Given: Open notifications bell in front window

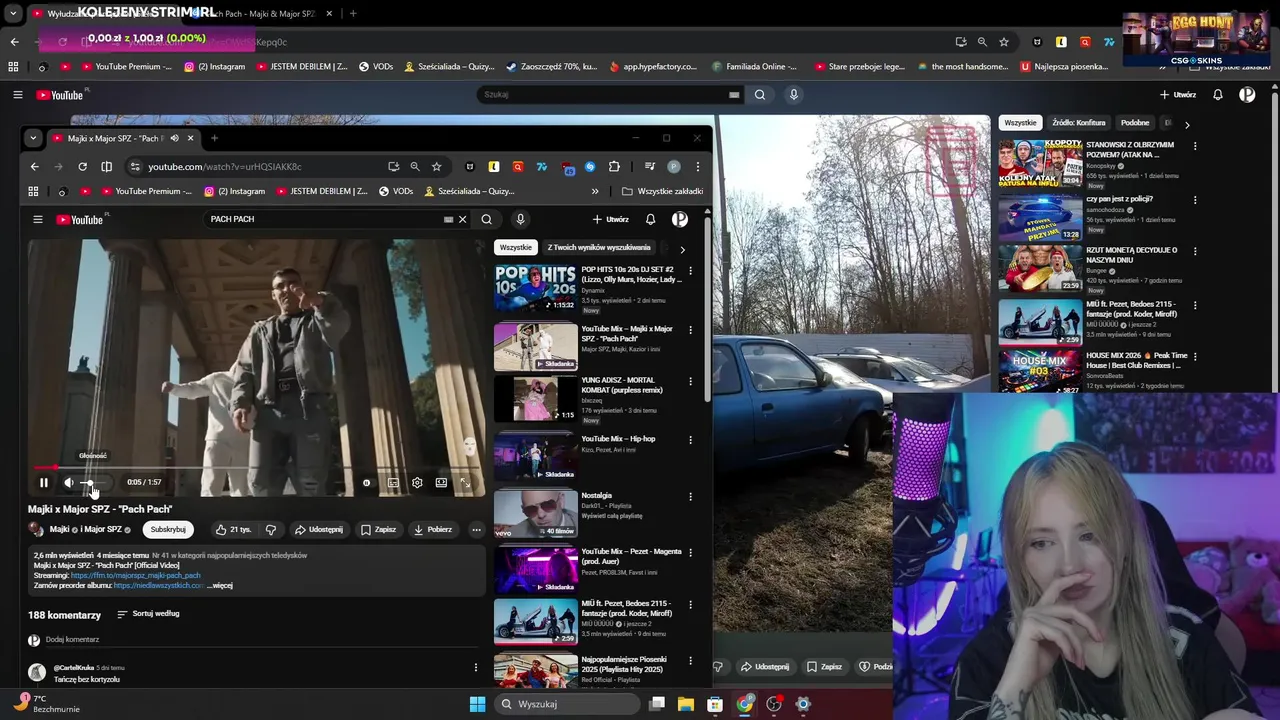Looking at the screenshot, I should click(650, 219).
